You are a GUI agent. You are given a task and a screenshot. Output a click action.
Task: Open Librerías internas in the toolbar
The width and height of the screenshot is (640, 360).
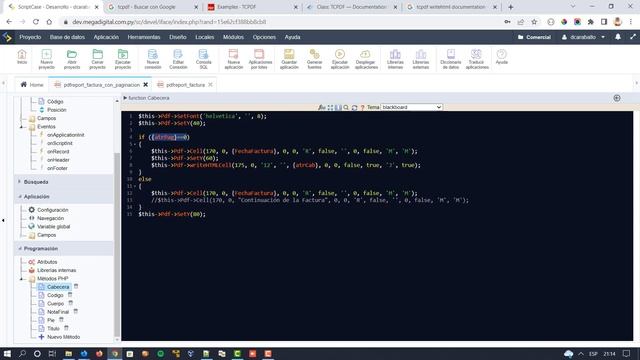pos(395,59)
